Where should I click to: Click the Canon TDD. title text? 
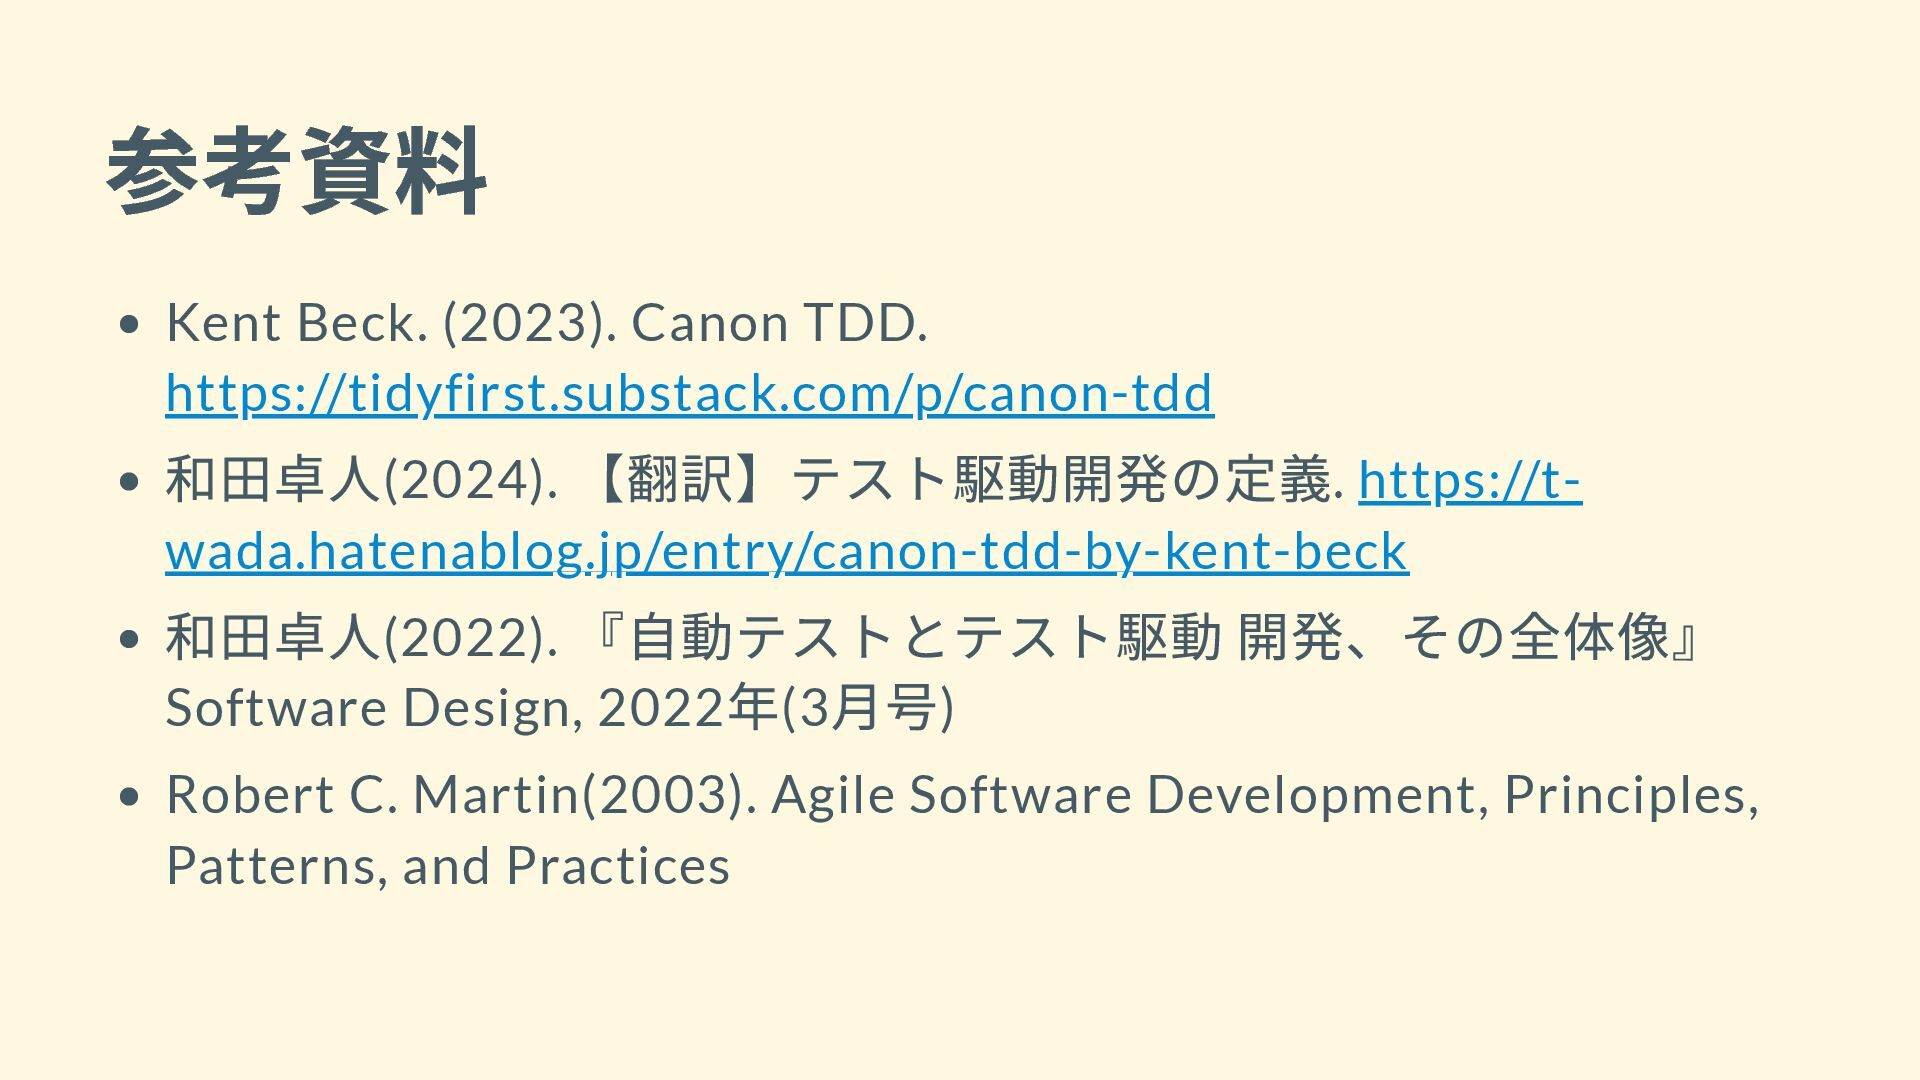(x=779, y=323)
